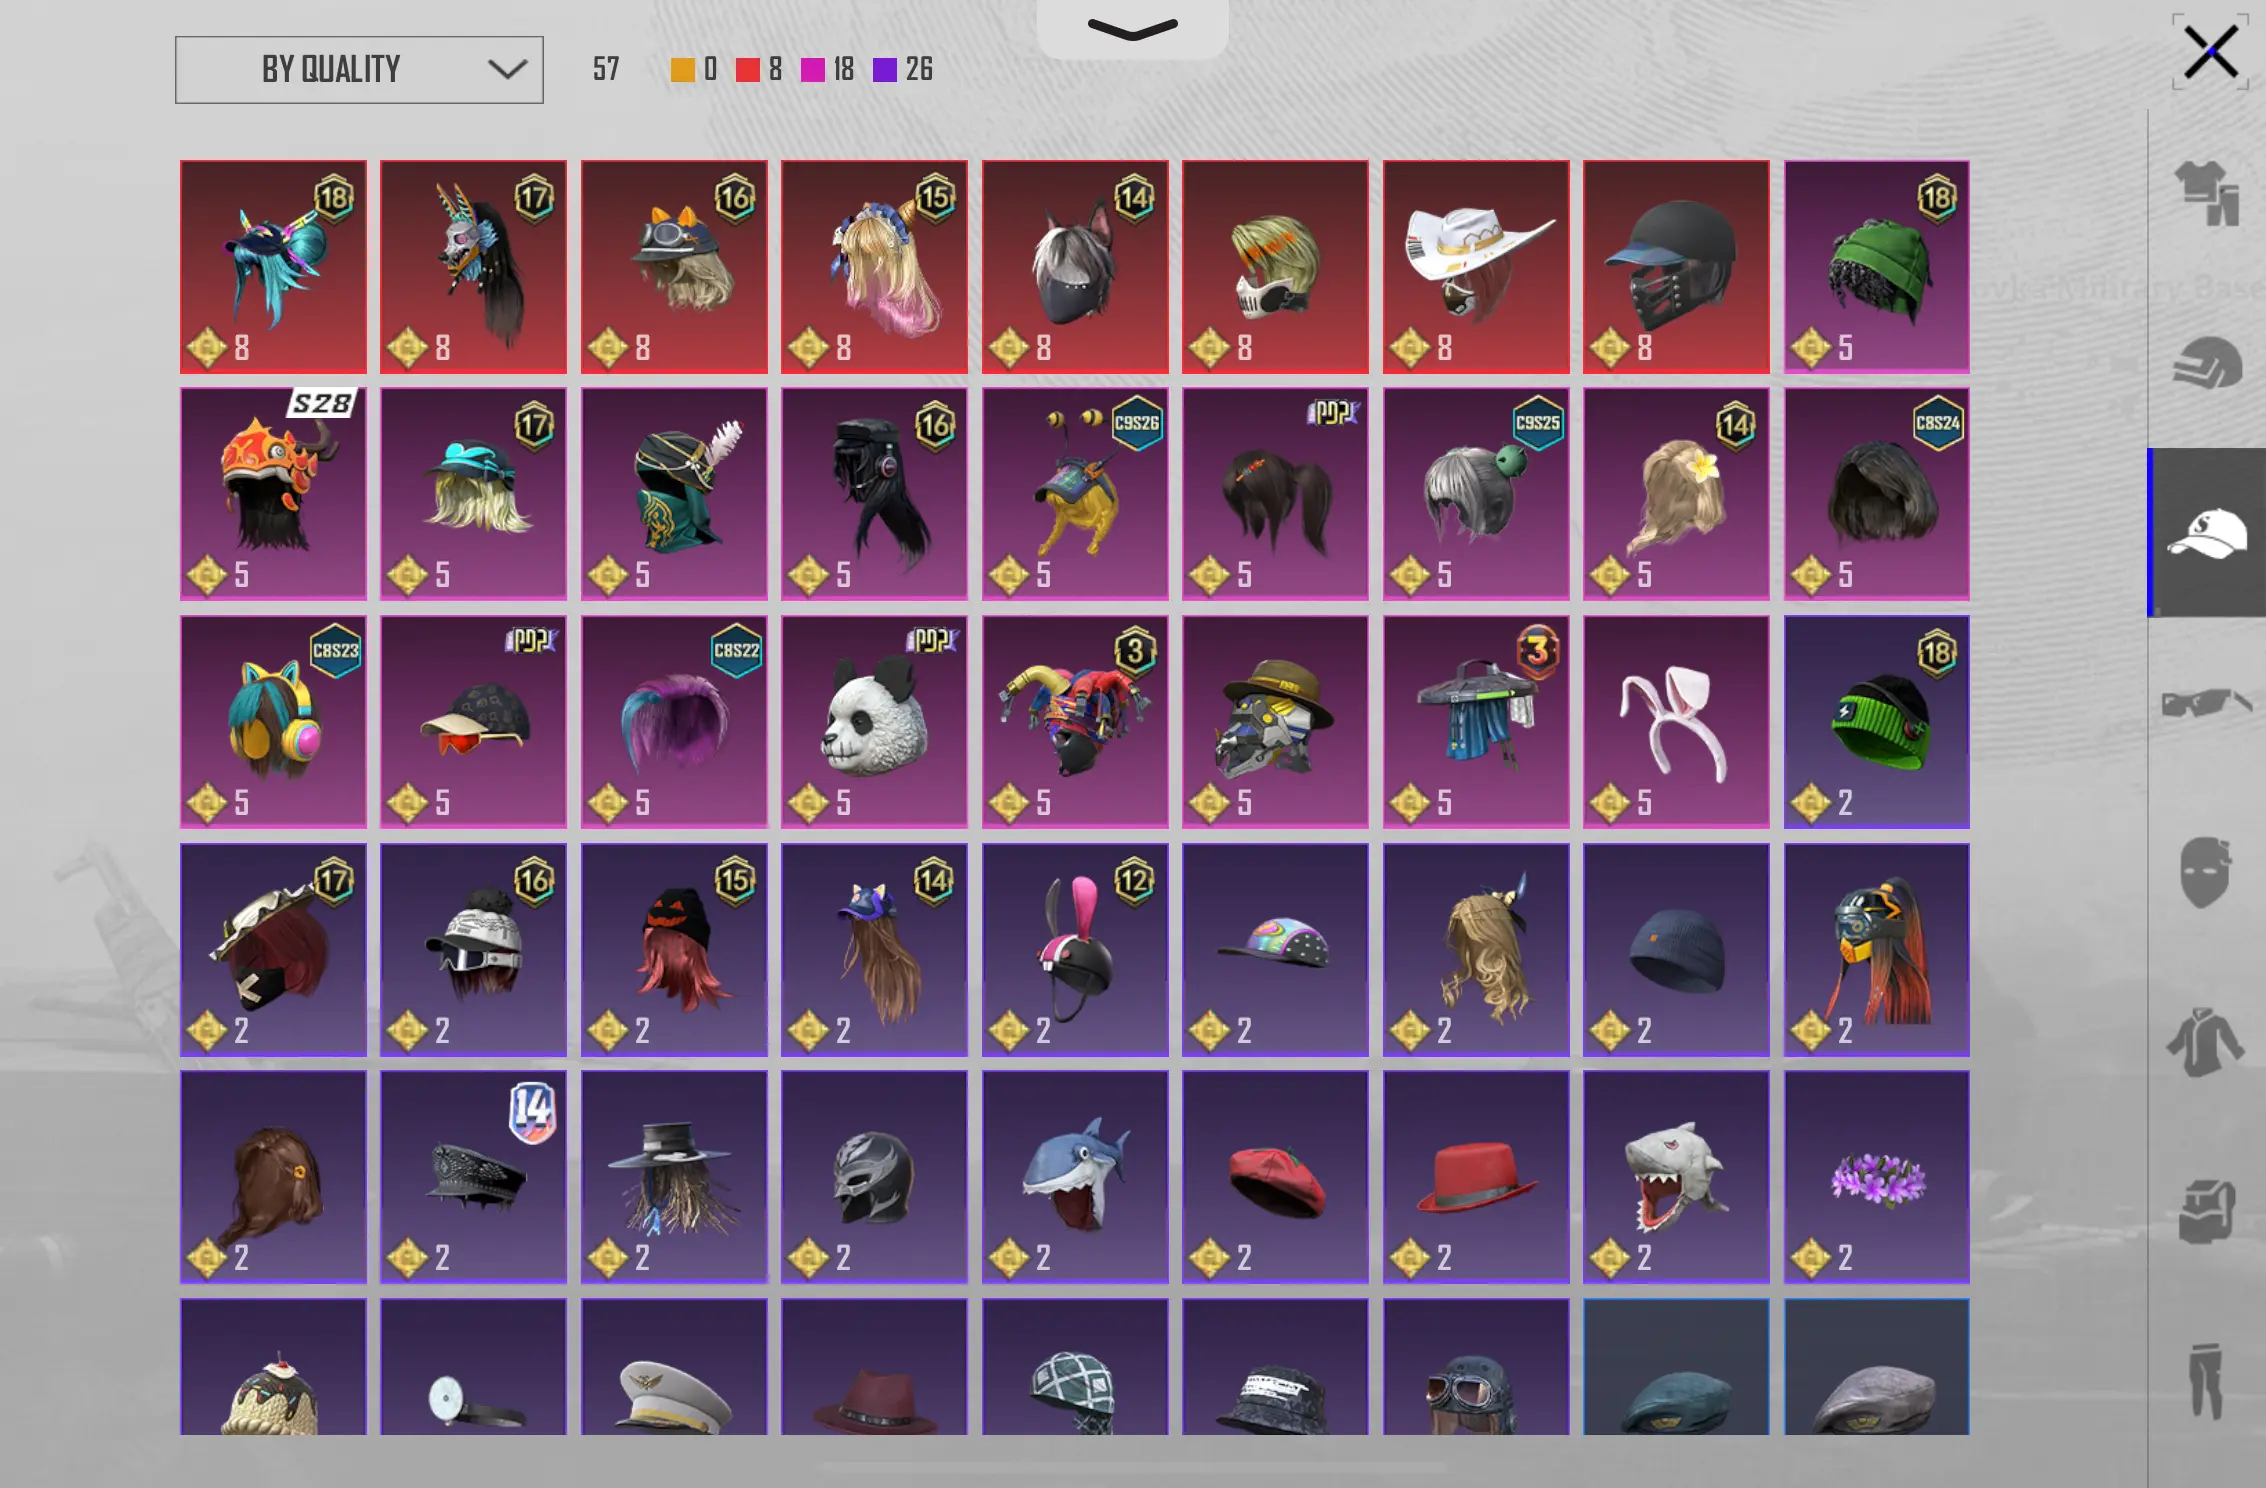The height and width of the screenshot is (1488, 2266).
Task: Select the helmet category in sidebar
Action: (2206, 362)
